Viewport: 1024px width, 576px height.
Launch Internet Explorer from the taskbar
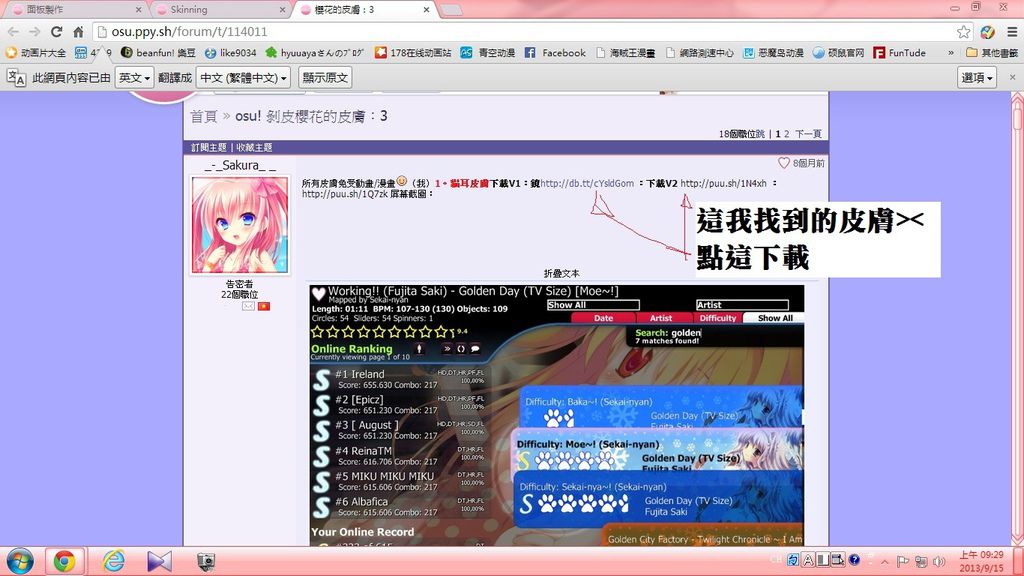coord(114,561)
